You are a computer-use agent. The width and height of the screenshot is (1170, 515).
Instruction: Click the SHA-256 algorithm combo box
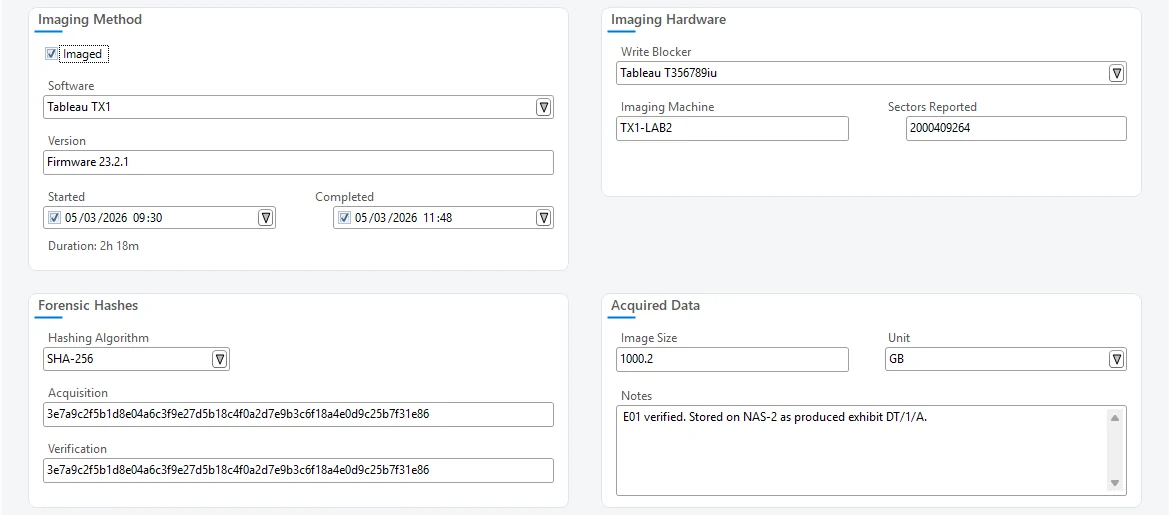click(x=137, y=359)
